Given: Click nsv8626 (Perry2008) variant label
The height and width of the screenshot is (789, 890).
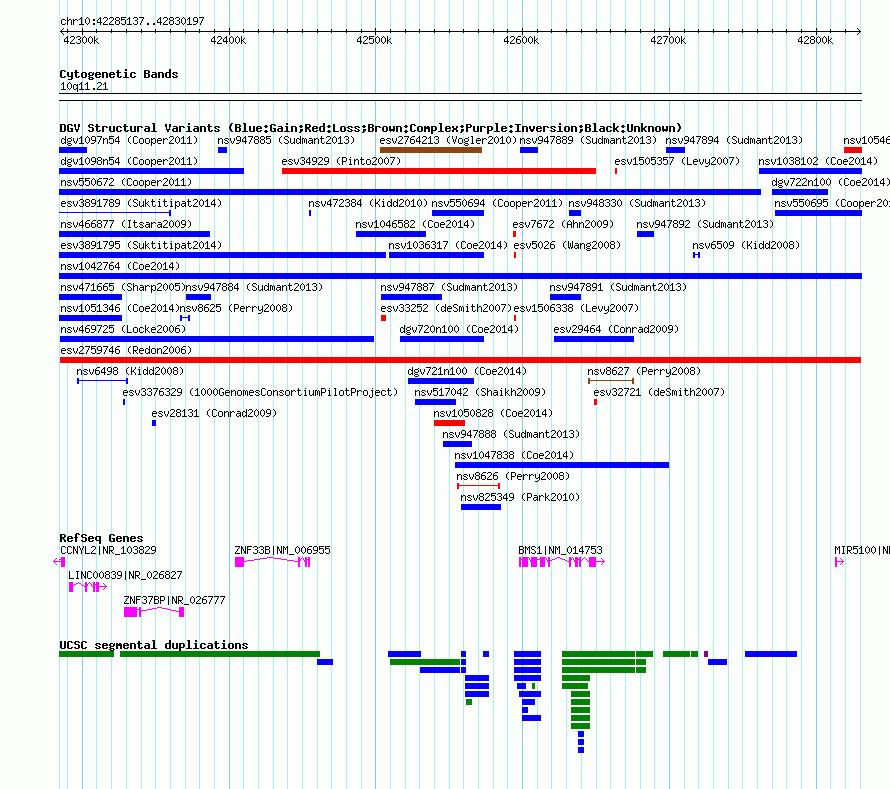Looking at the screenshot, I should click(513, 476).
